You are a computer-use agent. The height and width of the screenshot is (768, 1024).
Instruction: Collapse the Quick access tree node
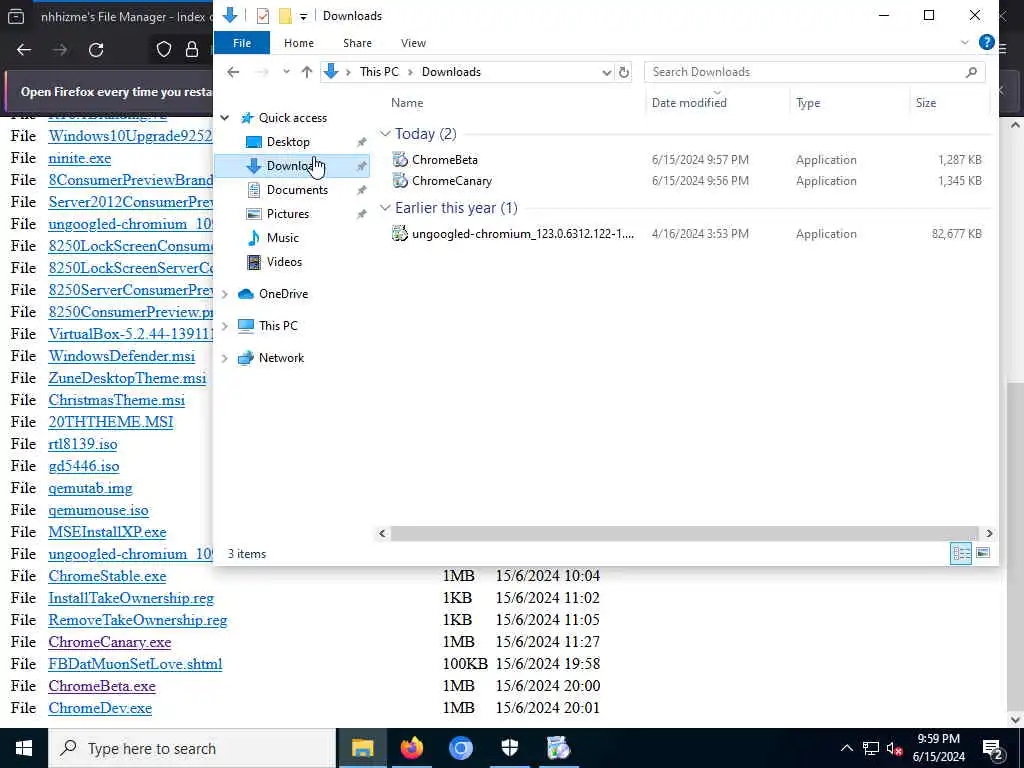(x=225, y=118)
